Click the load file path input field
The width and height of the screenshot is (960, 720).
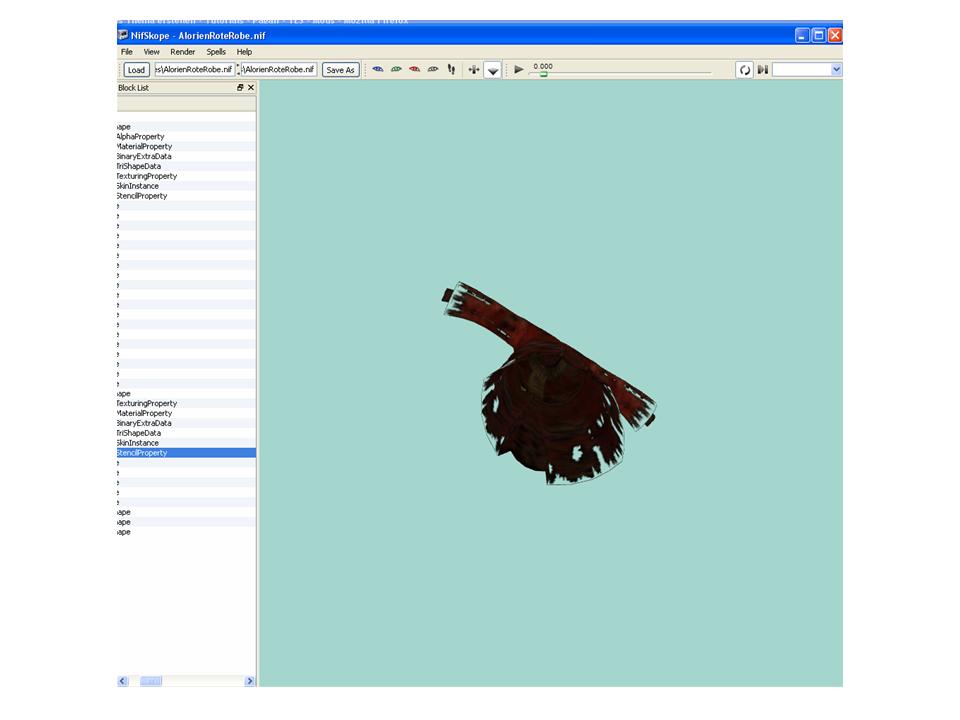point(195,69)
